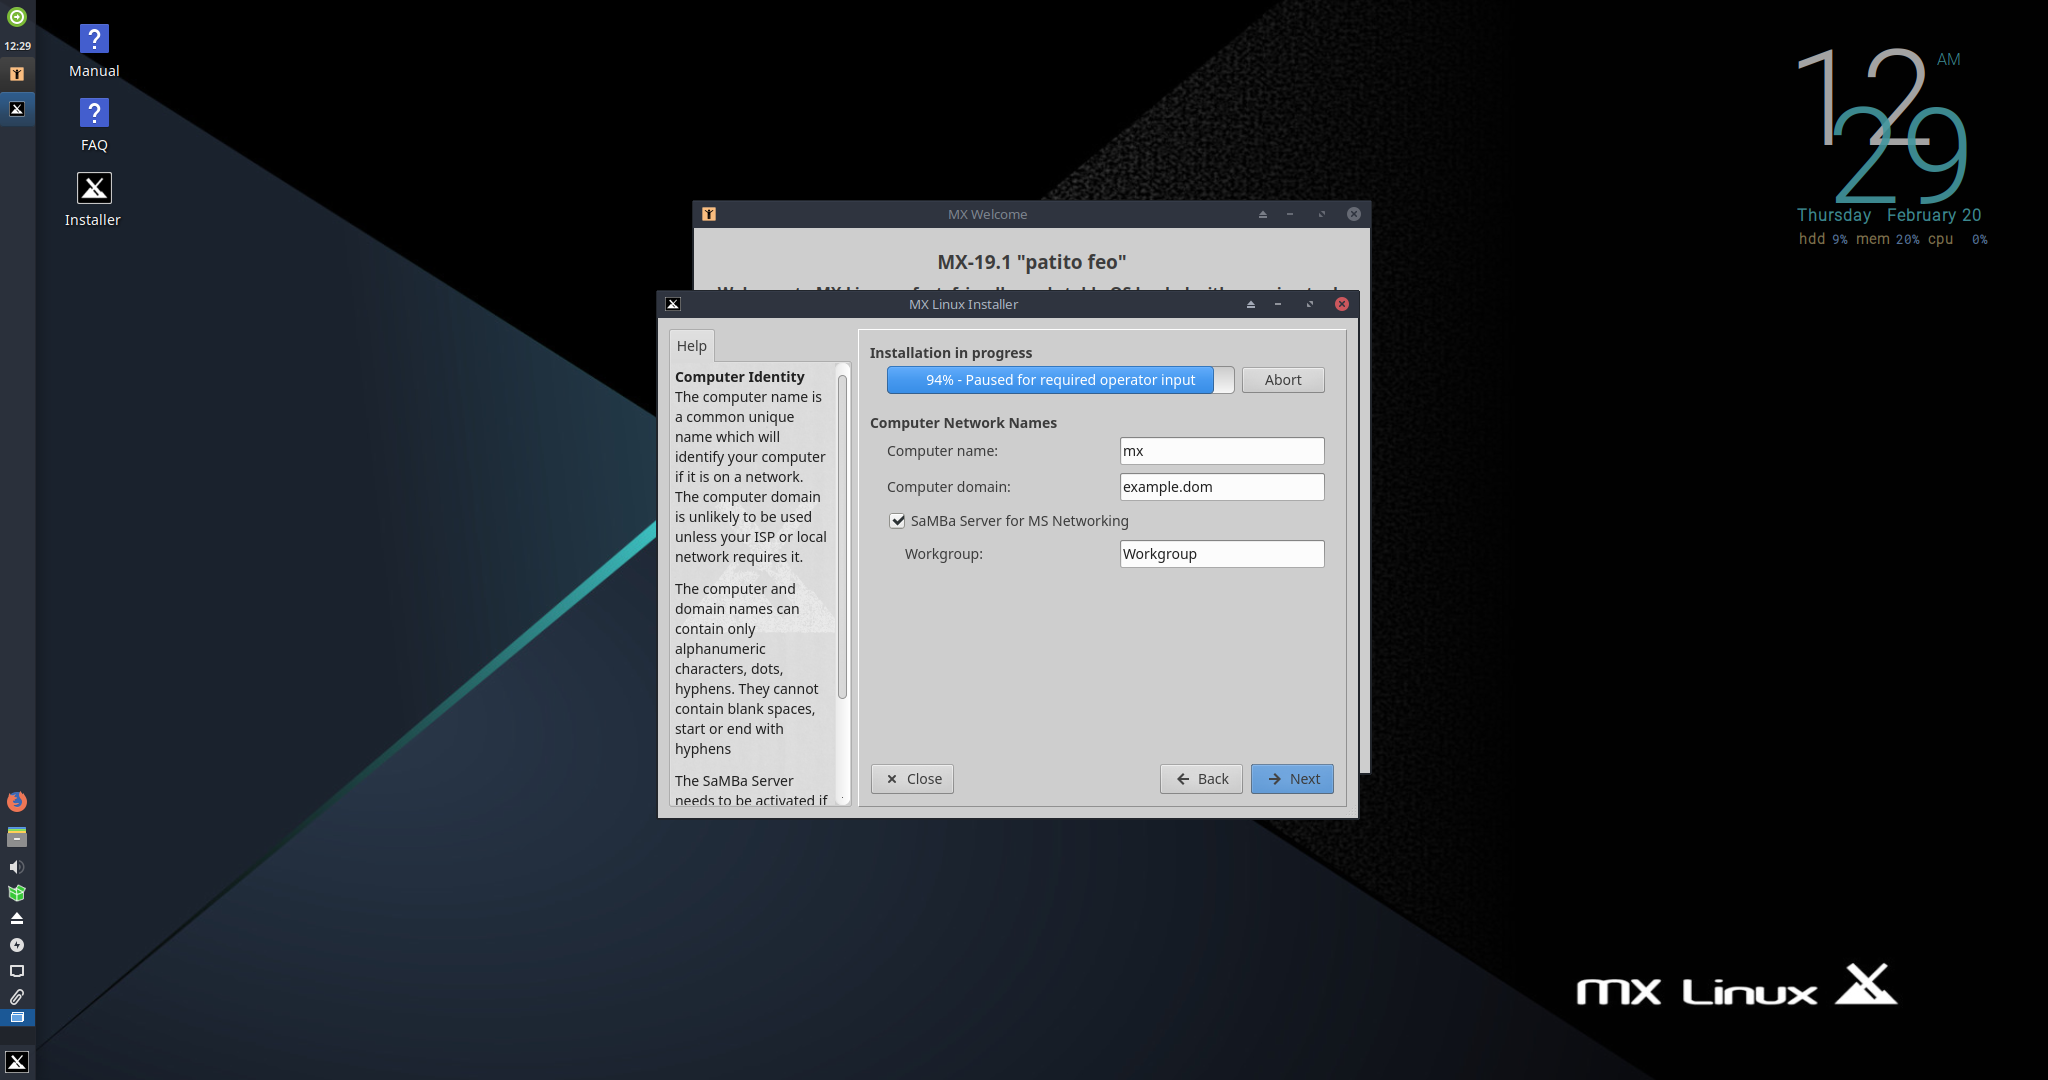Maximize the MX Linux Installer window
Image resolution: width=2048 pixels, height=1080 pixels.
(1310, 304)
